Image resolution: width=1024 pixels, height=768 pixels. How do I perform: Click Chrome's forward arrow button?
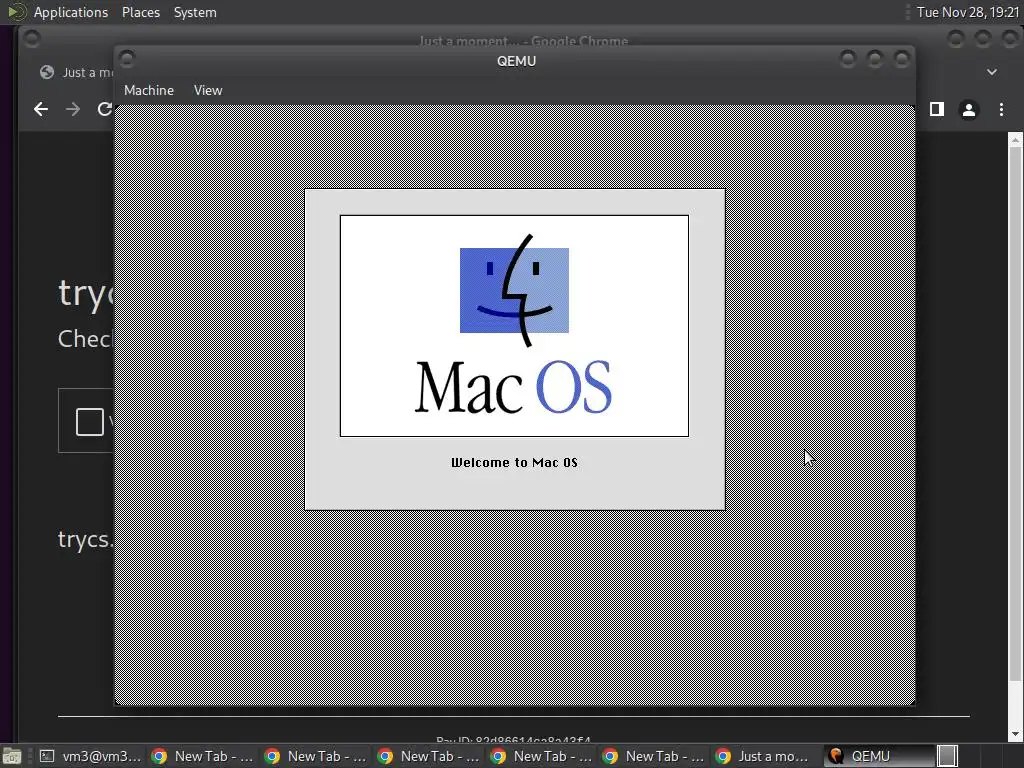pos(72,109)
